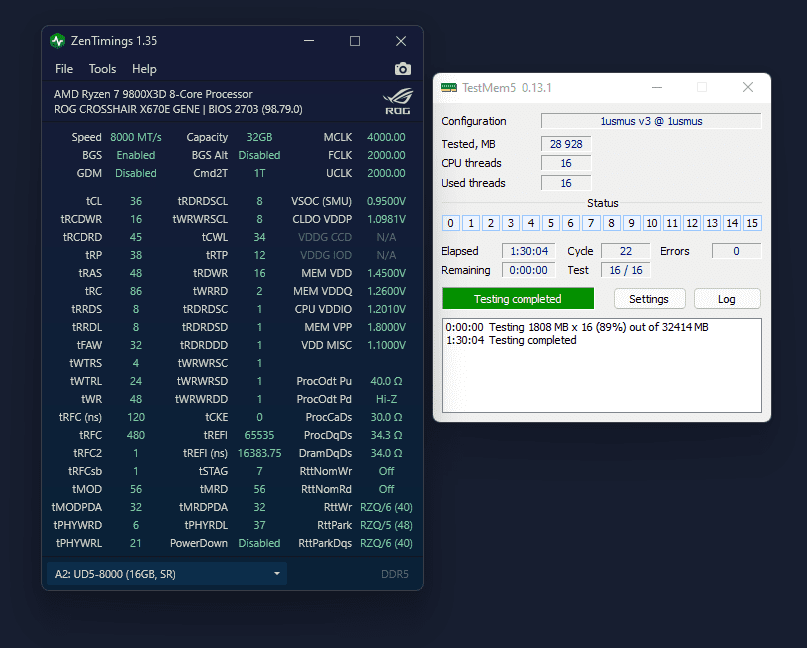Take a screenshot with the ZenTimings camera icon
The height and width of the screenshot is (648, 807).
point(402,69)
